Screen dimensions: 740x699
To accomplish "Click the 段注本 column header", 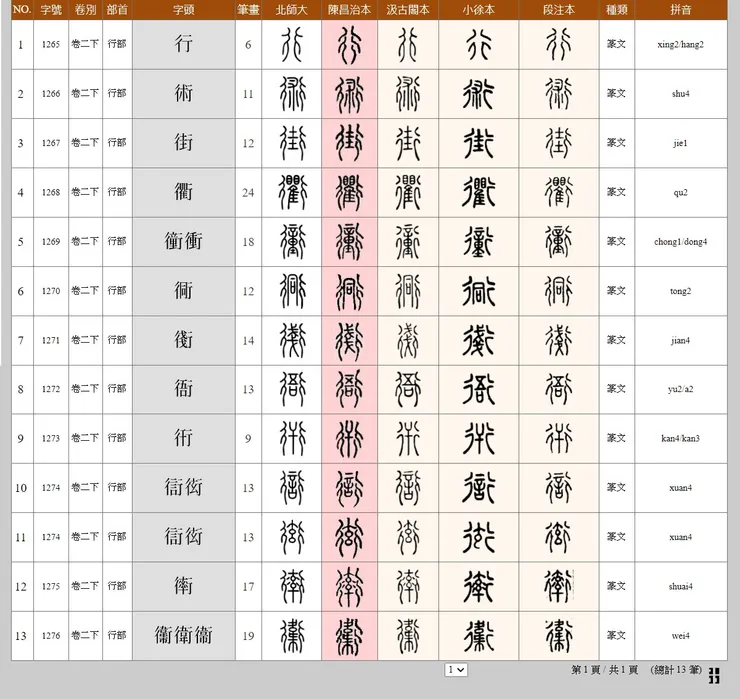I will [x=559, y=10].
